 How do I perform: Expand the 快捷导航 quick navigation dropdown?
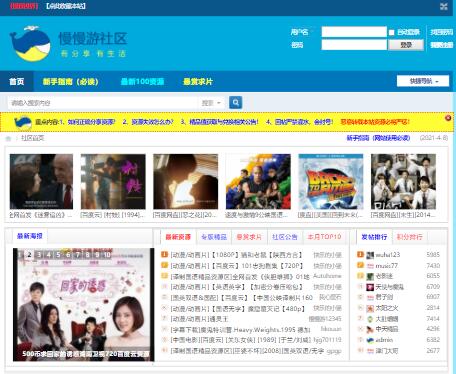point(423,81)
